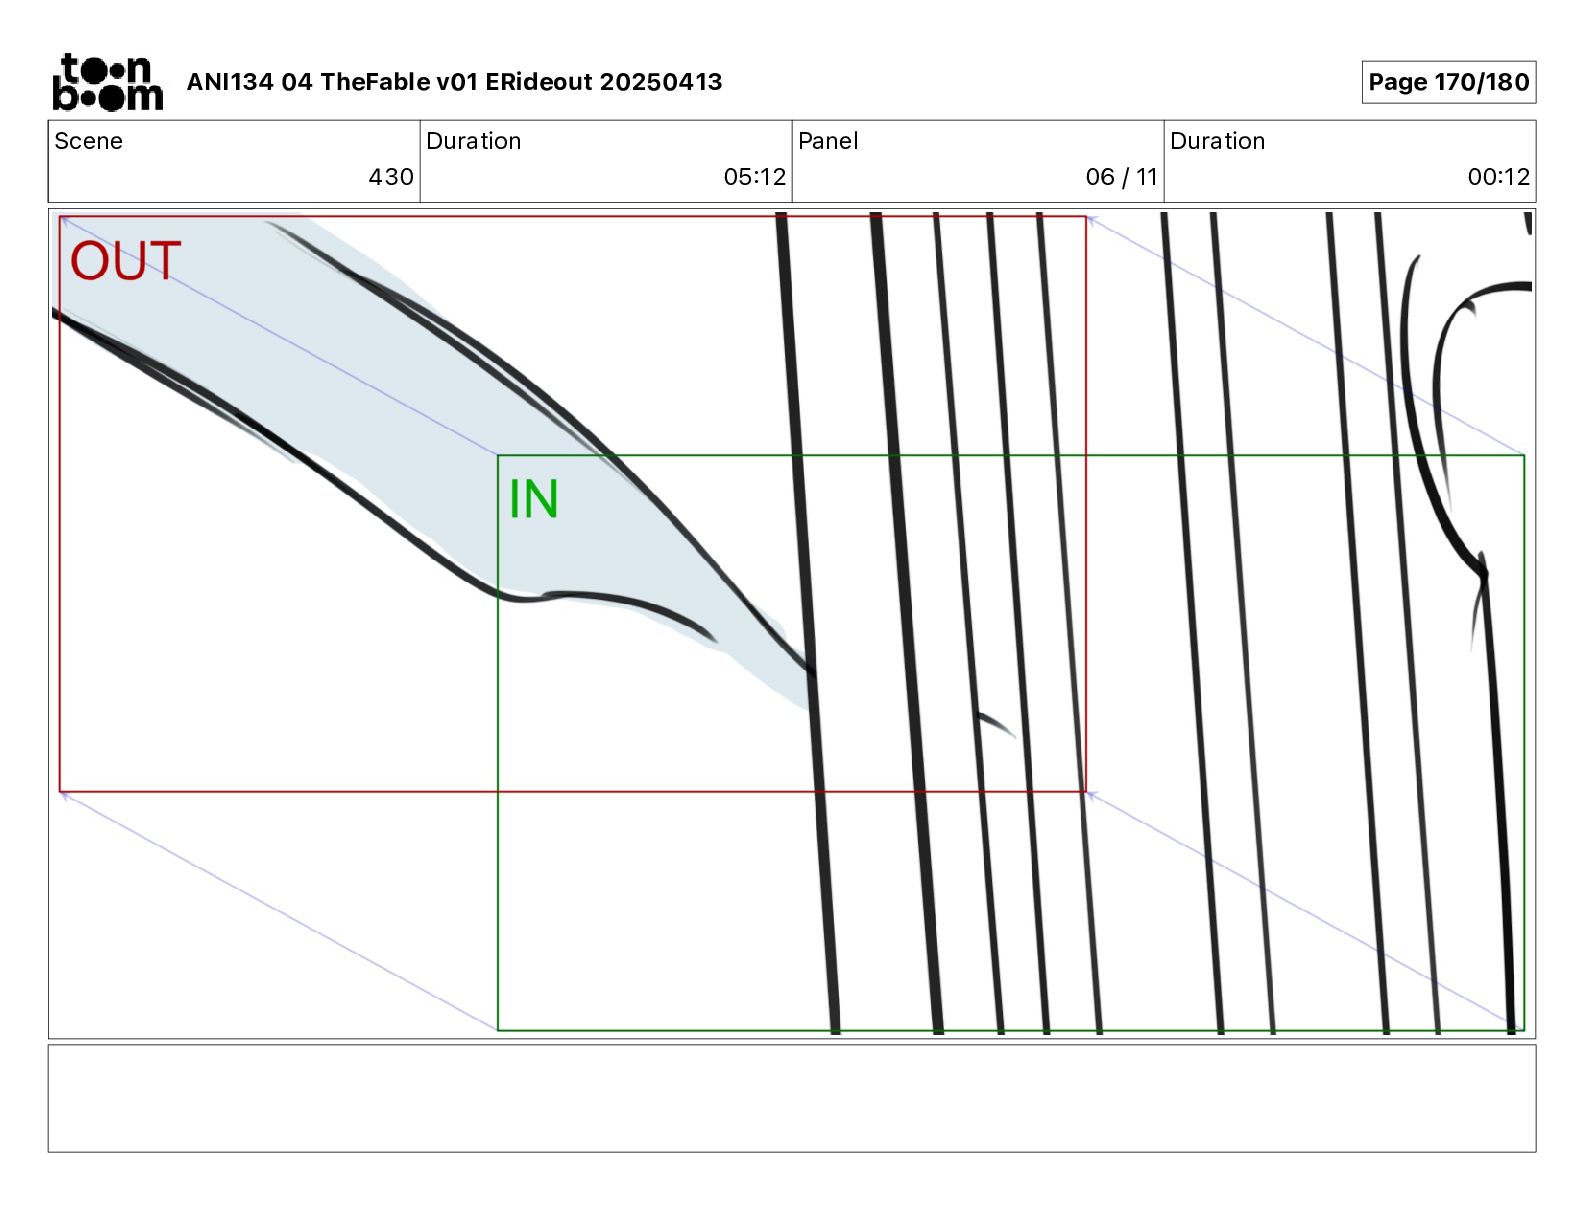1584x1224 pixels.
Task: Click the red 'OUT' camera label
Action: tap(125, 261)
